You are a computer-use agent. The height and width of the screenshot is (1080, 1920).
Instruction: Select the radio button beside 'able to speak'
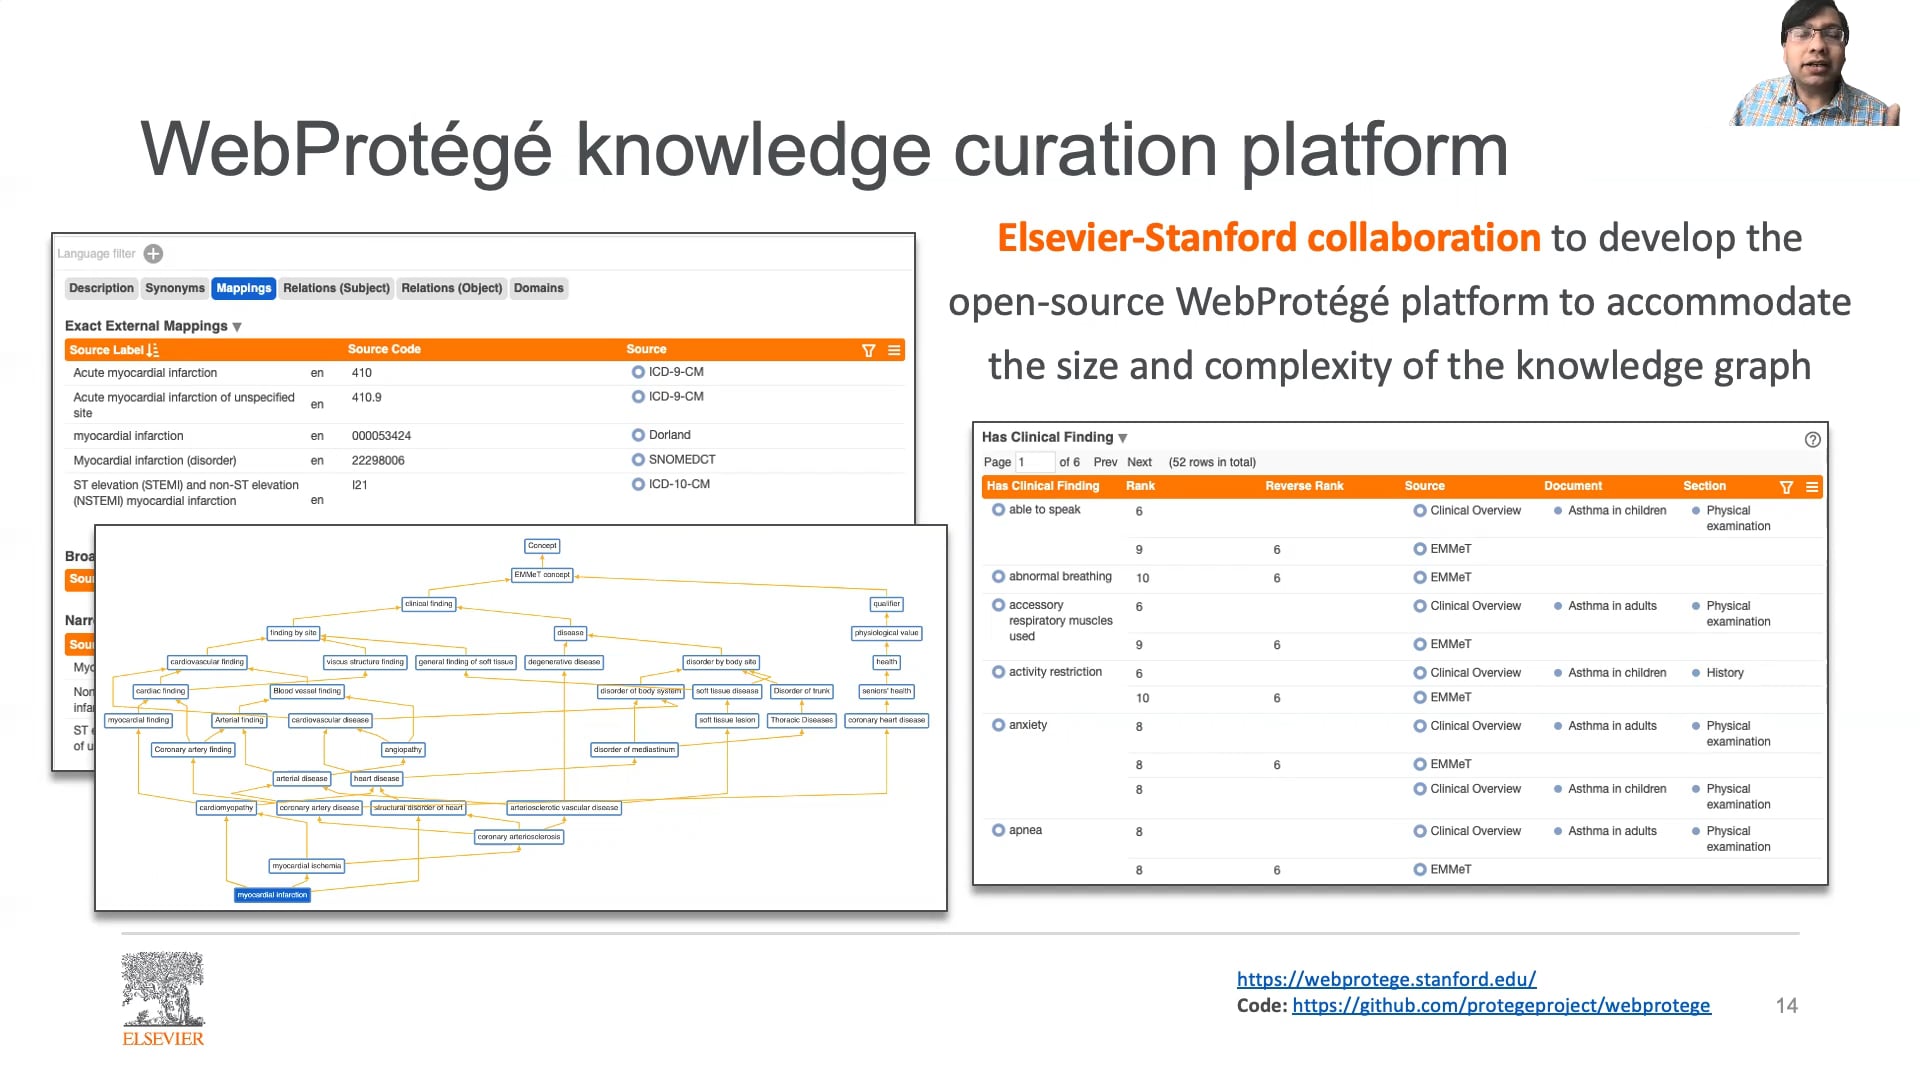[998, 509]
